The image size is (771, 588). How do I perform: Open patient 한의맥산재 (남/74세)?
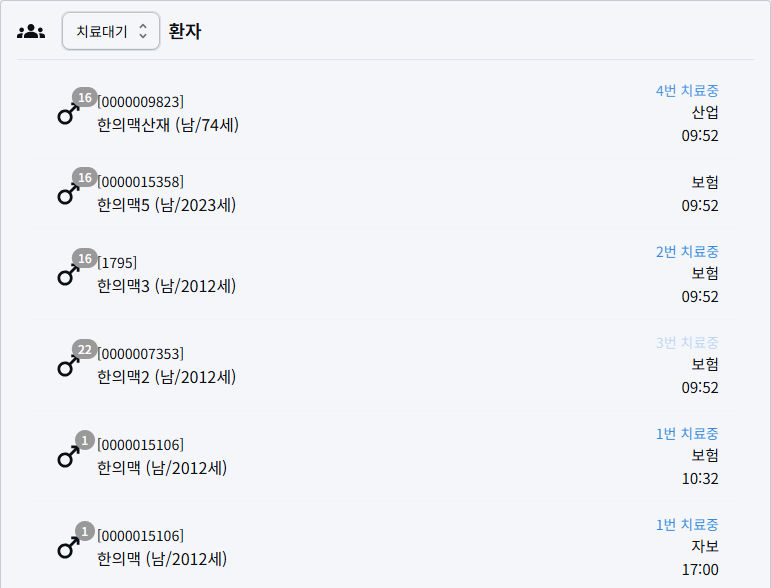tap(168, 125)
